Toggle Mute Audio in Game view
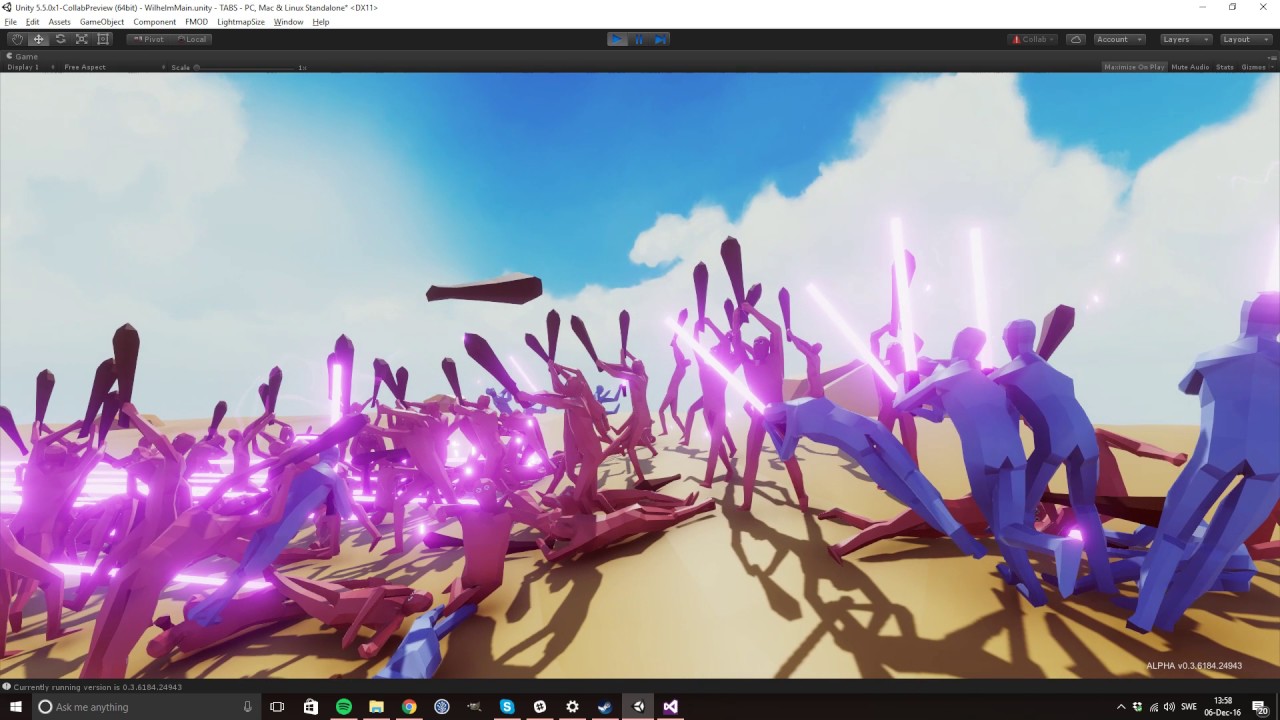Image resolution: width=1280 pixels, height=720 pixels. [x=1190, y=67]
